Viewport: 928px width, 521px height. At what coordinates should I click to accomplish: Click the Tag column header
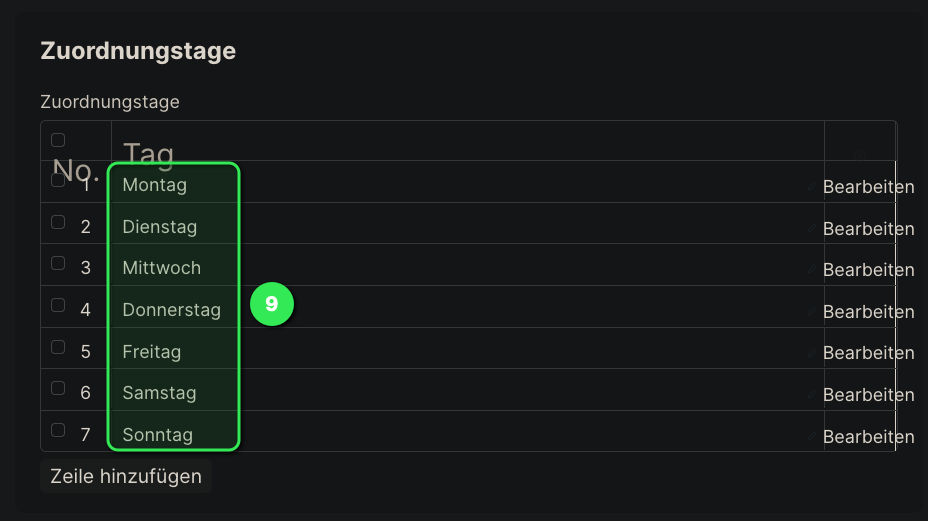149,154
